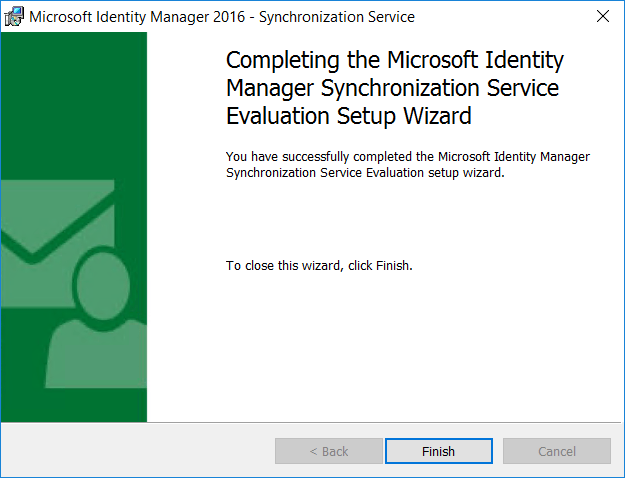This screenshot has height=478, width=625.
Task: Click the empty title bar space before the close button
Action: coord(500,16)
